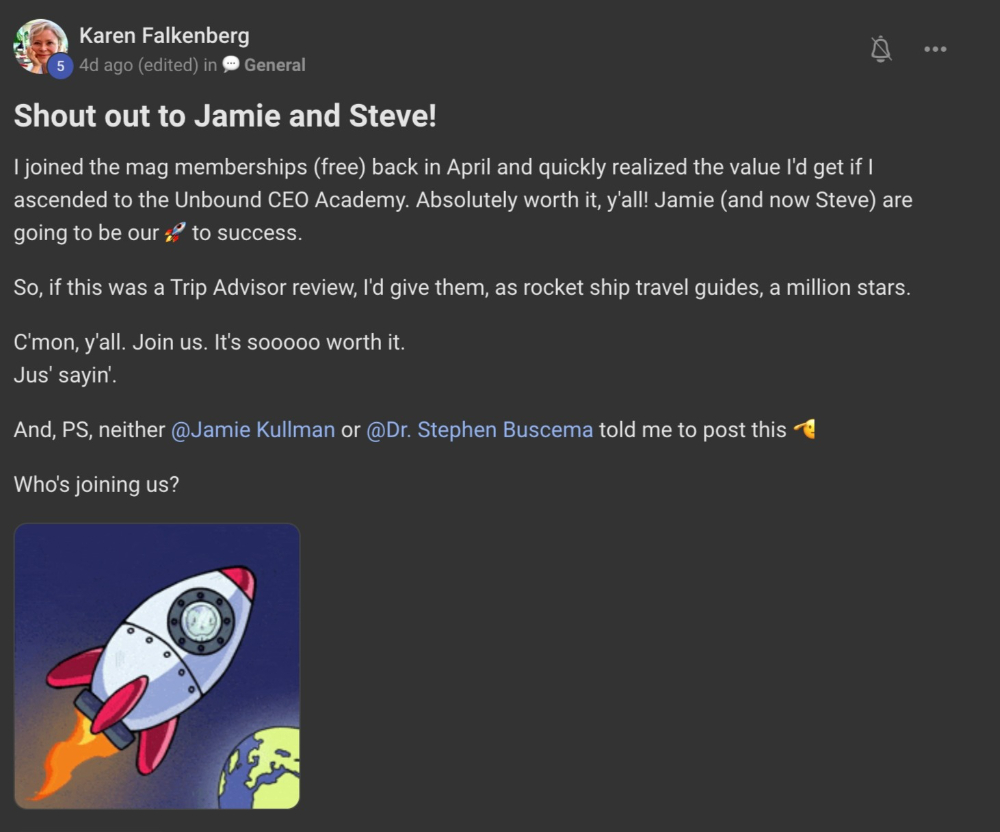Viewport: 1000px width, 832px height.
Task: Open the General category link
Action: click(274, 65)
